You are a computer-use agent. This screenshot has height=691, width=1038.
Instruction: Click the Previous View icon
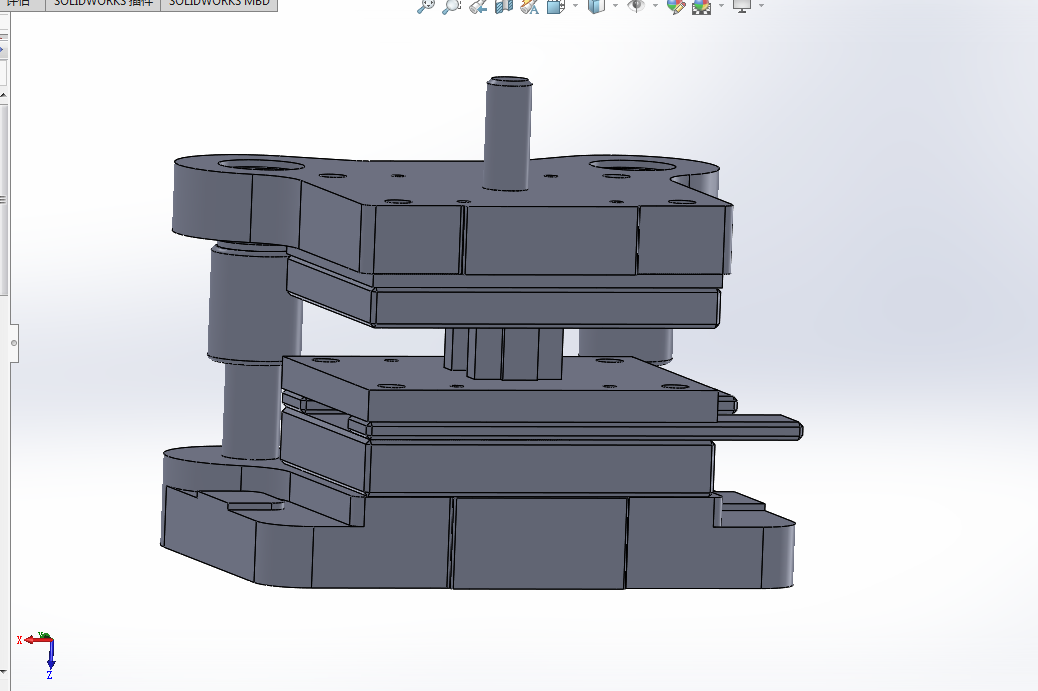click(478, 6)
